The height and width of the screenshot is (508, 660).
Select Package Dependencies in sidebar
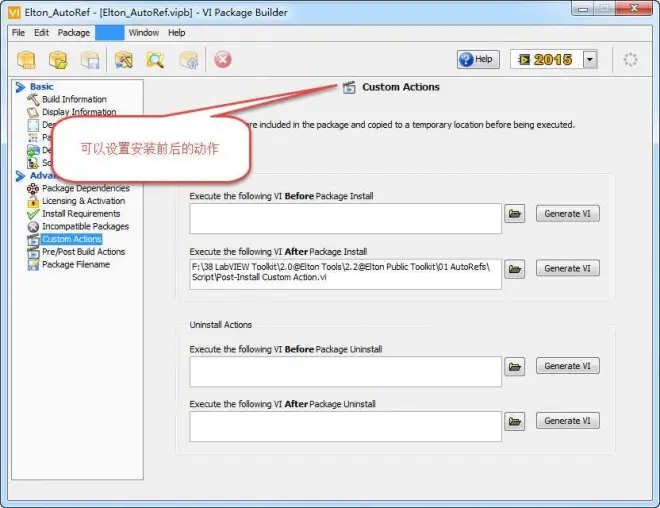click(x=85, y=188)
